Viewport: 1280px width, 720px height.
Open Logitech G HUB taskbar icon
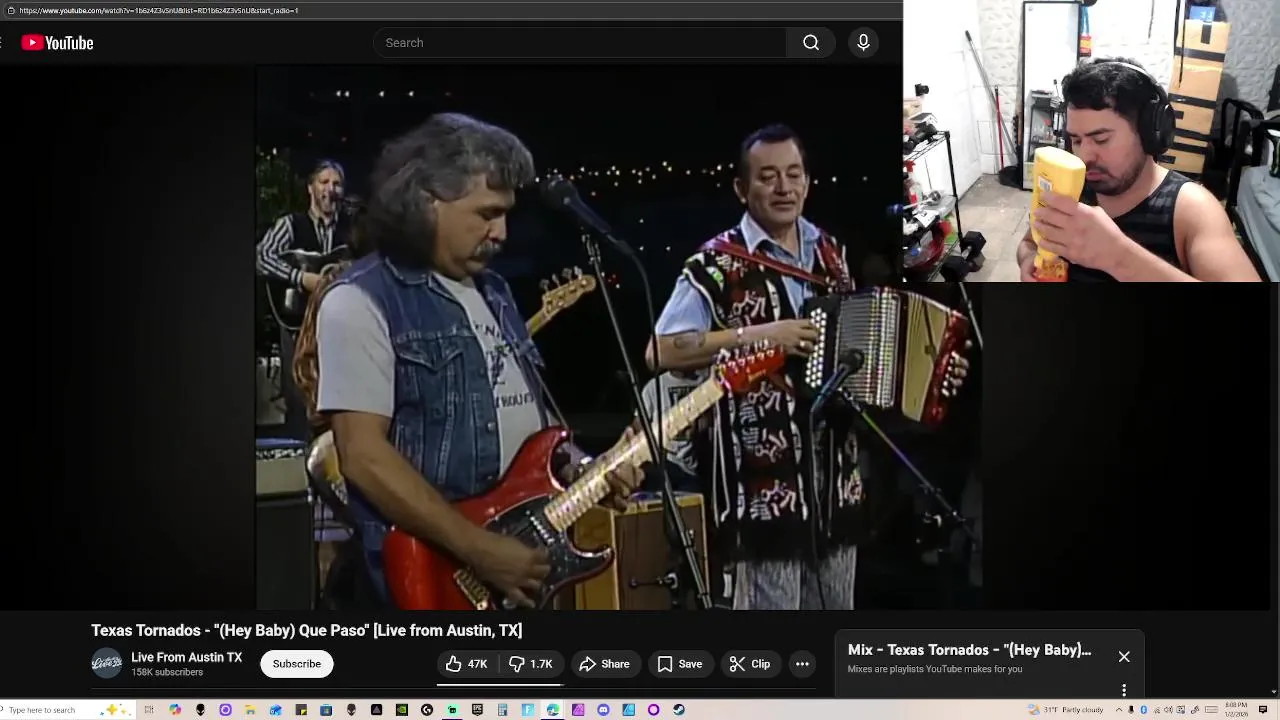tap(427, 710)
